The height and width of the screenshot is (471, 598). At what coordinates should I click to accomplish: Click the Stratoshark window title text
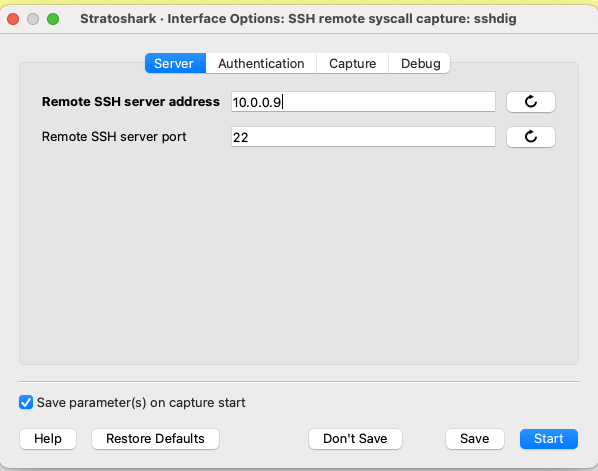tap(298, 19)
